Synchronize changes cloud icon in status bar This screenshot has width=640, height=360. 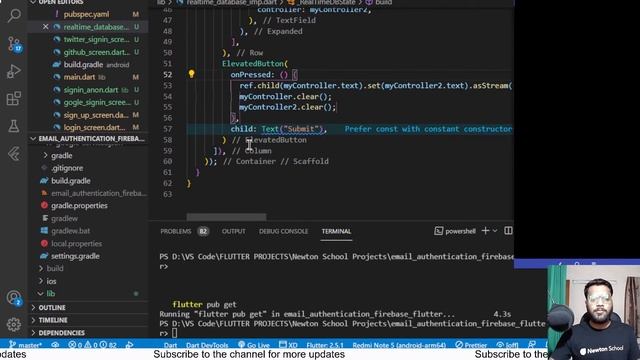point(55,345)
